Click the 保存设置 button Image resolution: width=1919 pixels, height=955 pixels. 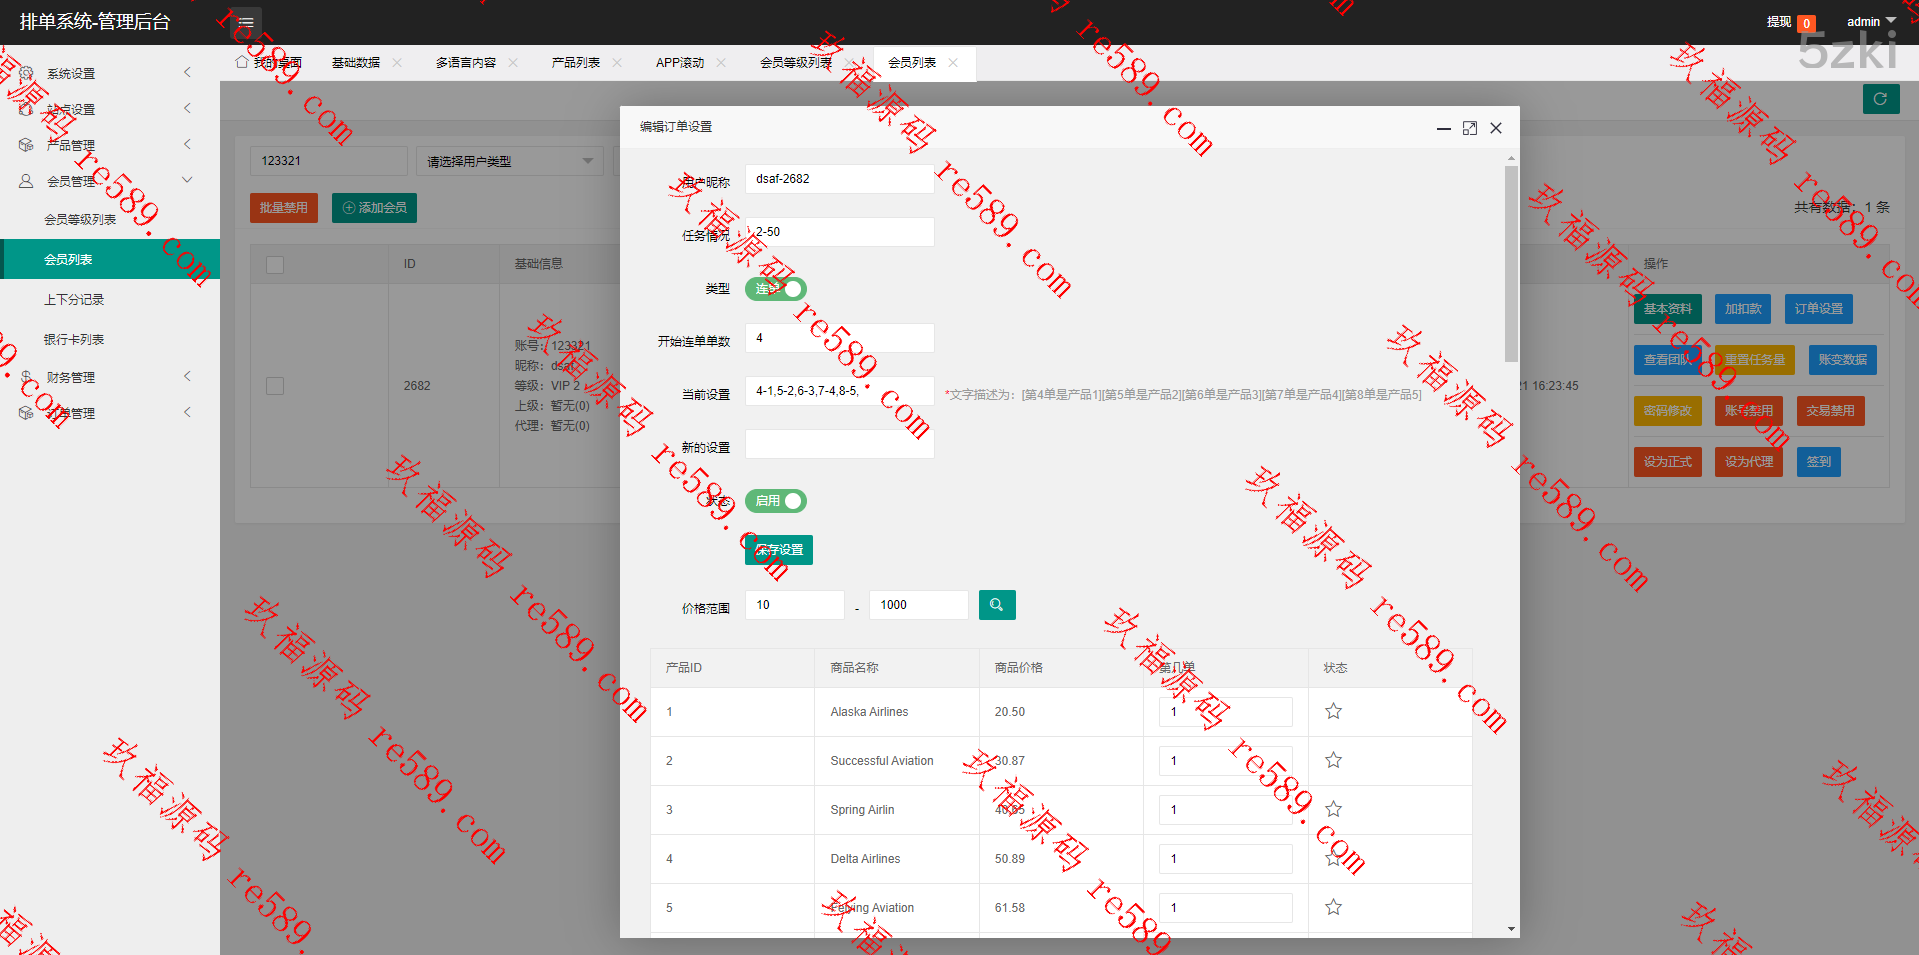click(779, 550)
